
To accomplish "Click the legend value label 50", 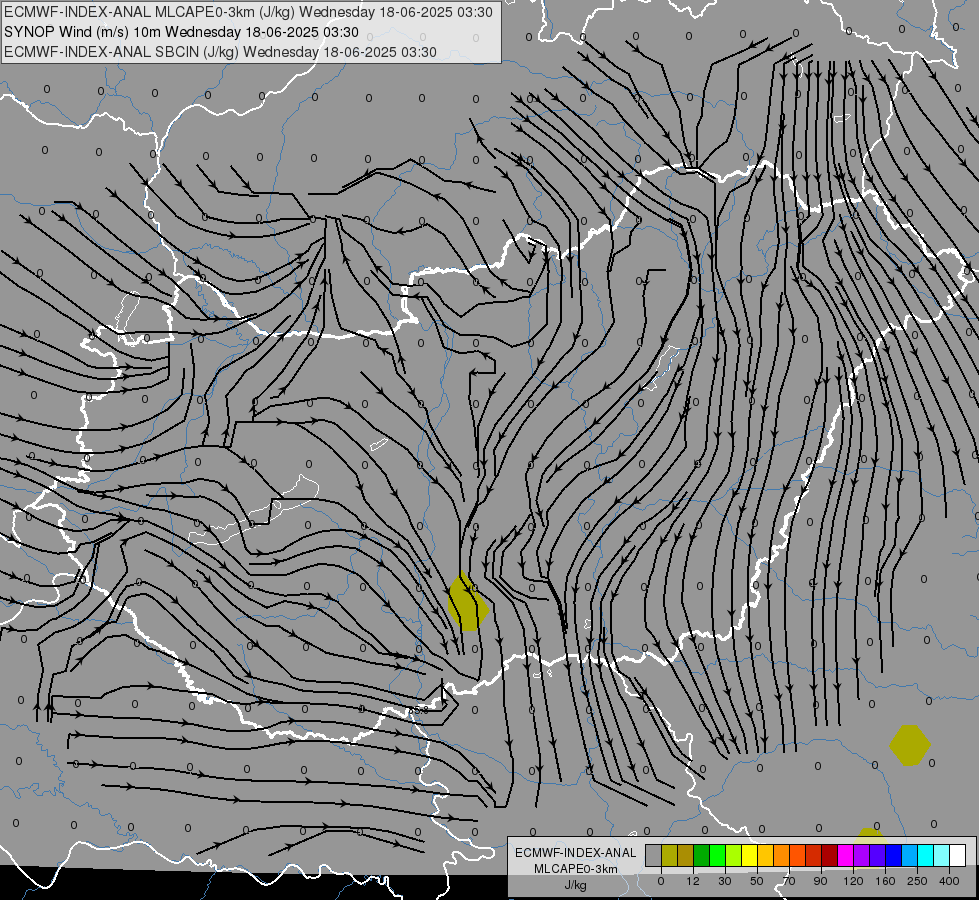I will 757,881.
